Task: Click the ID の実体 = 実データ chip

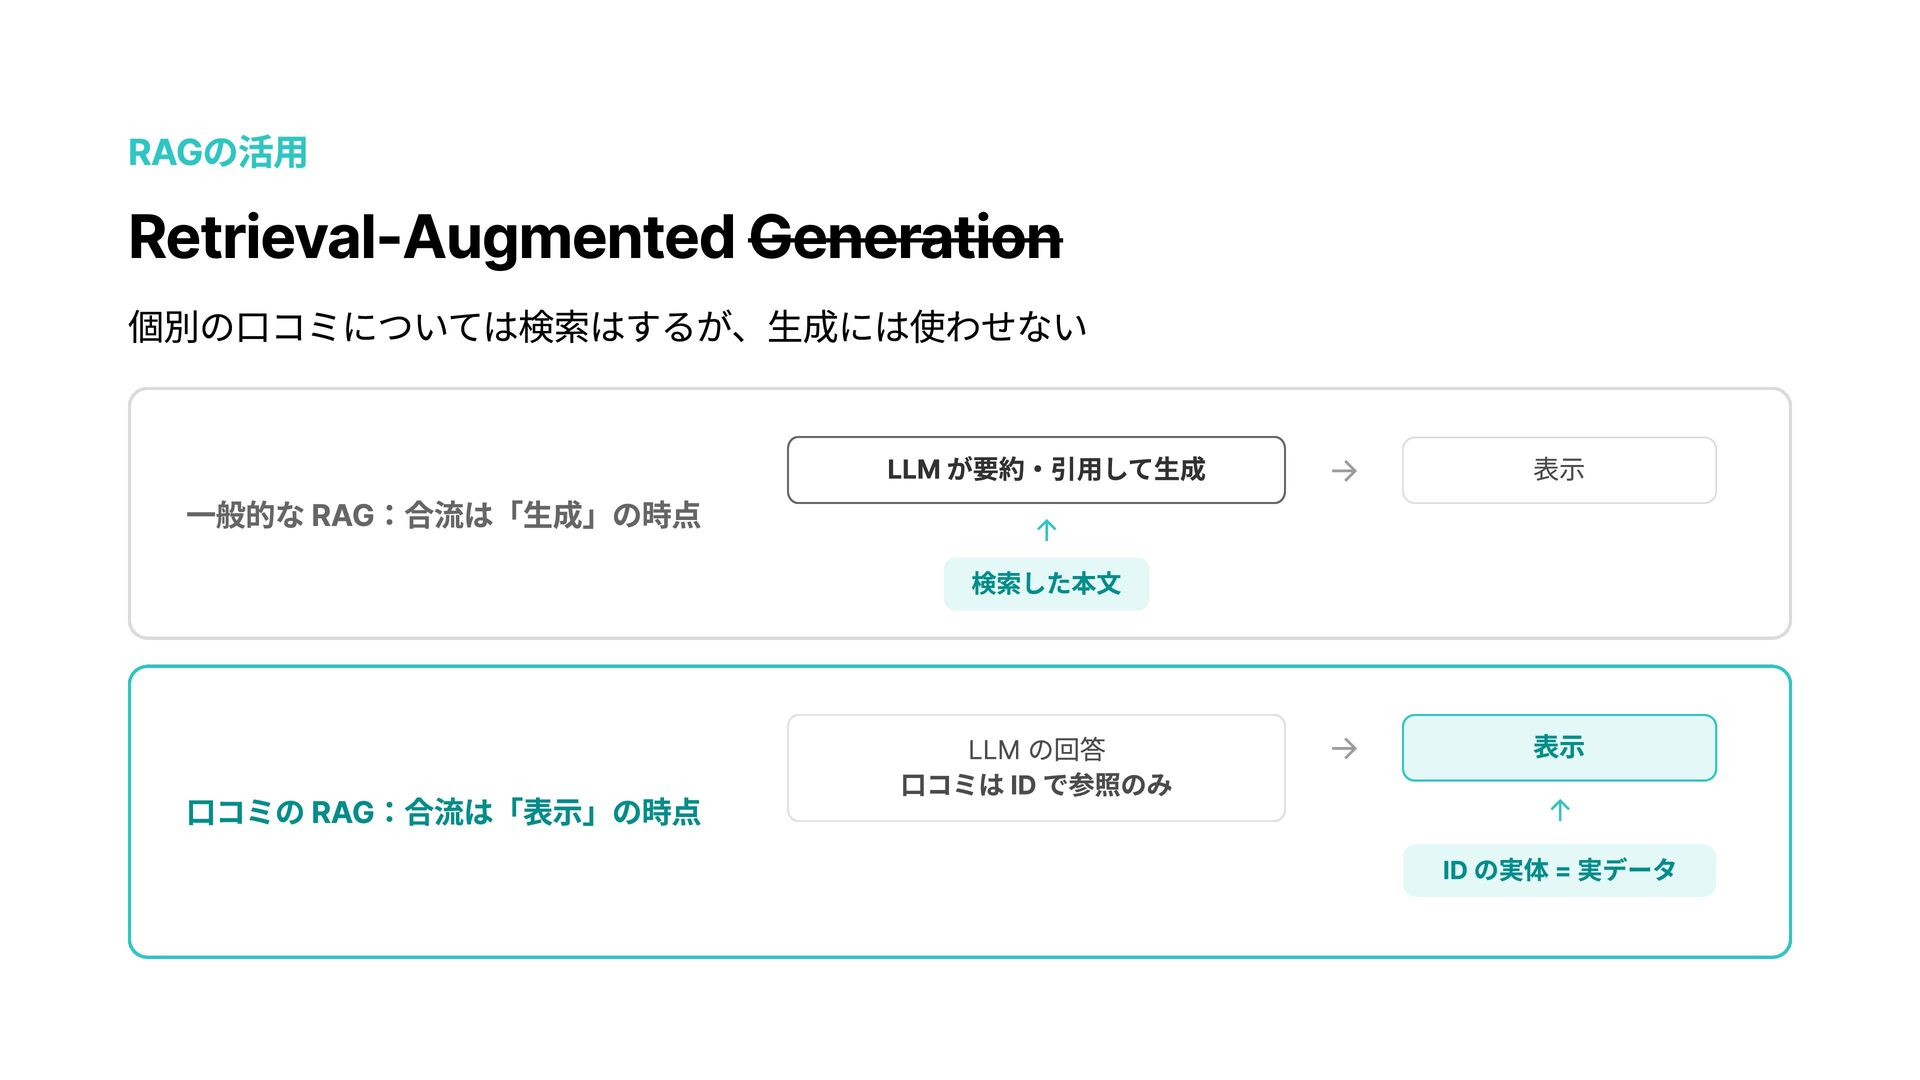Action: (x=1559, y=871)
